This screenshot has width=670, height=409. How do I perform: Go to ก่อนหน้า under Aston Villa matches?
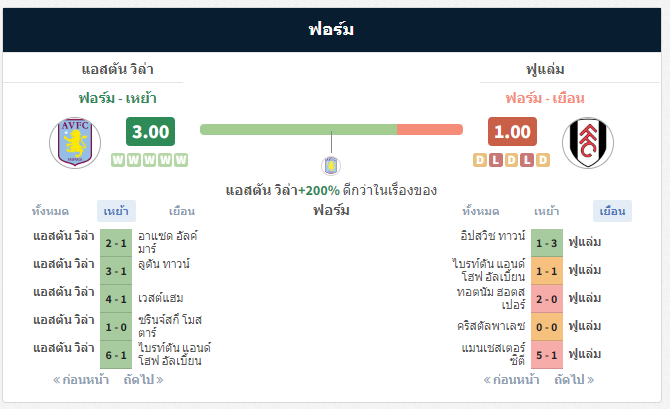(x=81, y=380)
